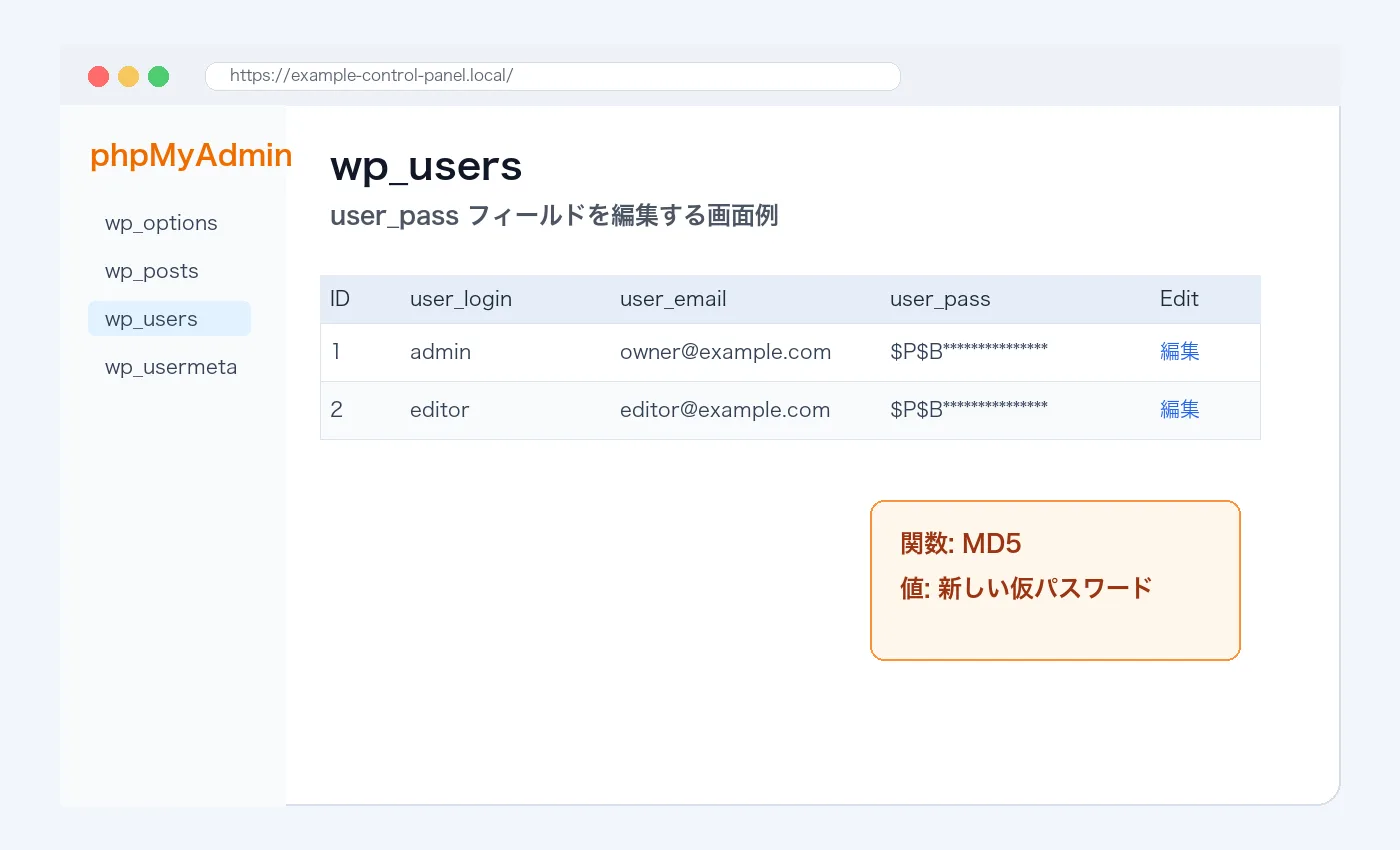This screenshot has width=1400, height=850.
Task: Click the user_email column header
Action: 673,299
